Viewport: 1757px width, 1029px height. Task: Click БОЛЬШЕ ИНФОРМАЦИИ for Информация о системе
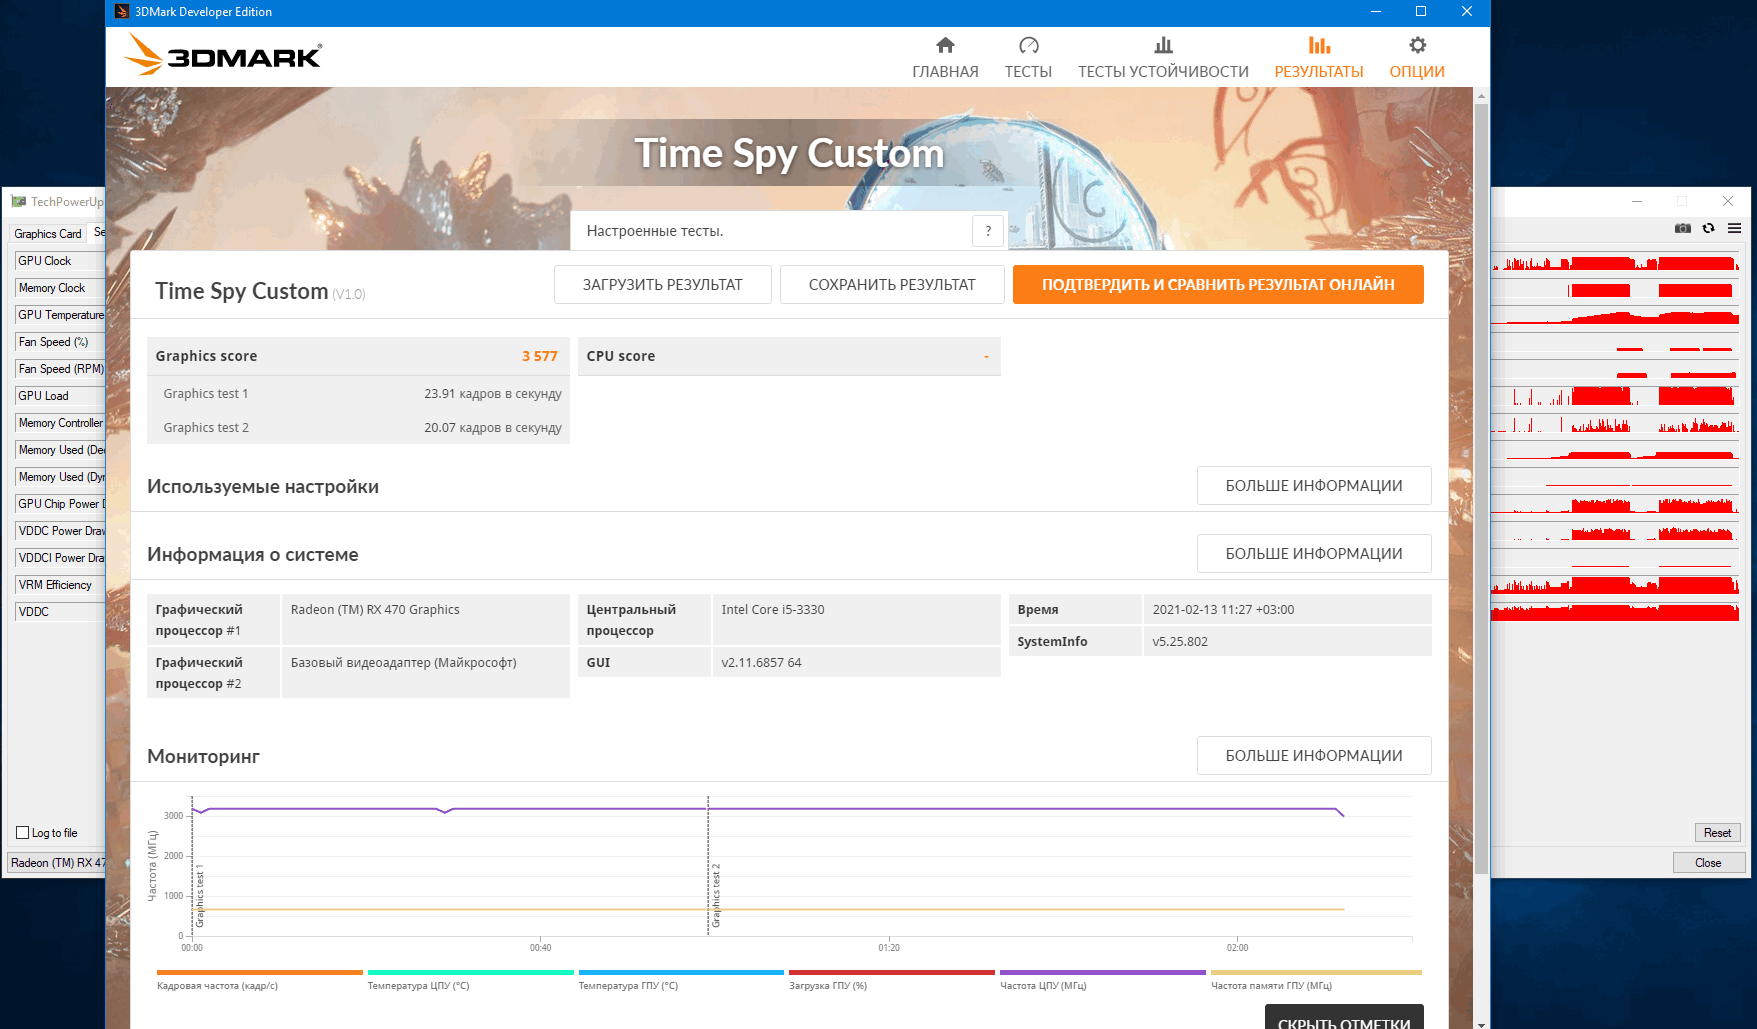(1314, 553)
